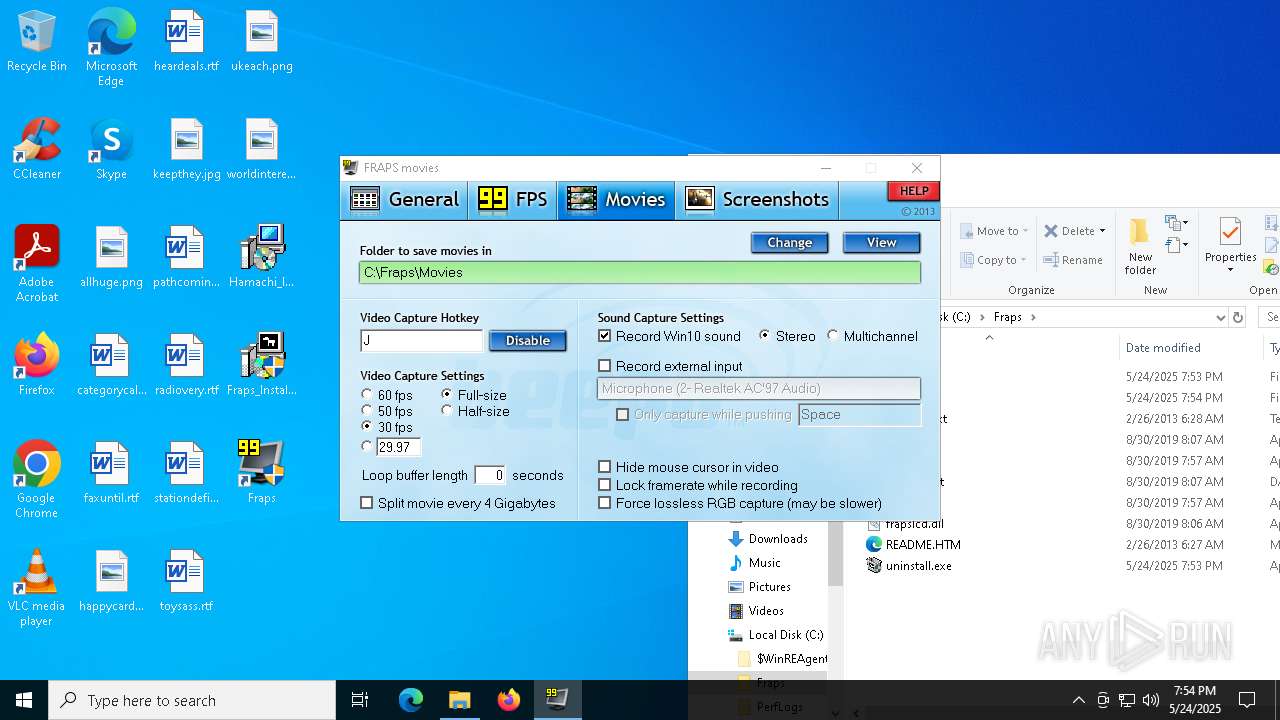Enable Lock framerate while recording

coord(604,485)
